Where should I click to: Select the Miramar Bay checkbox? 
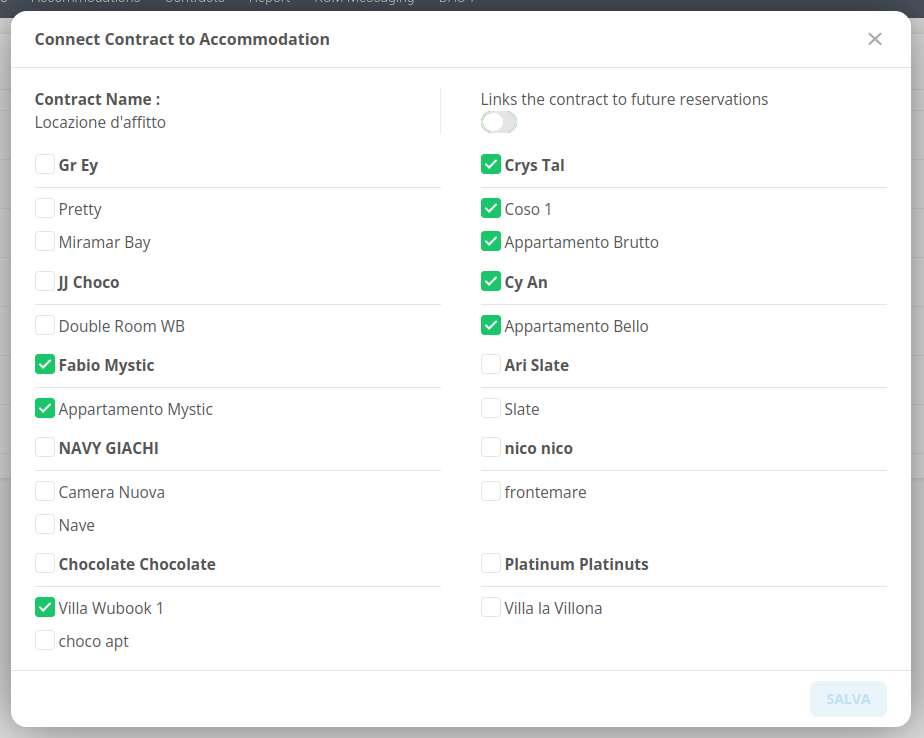click(x=45, y=241)
